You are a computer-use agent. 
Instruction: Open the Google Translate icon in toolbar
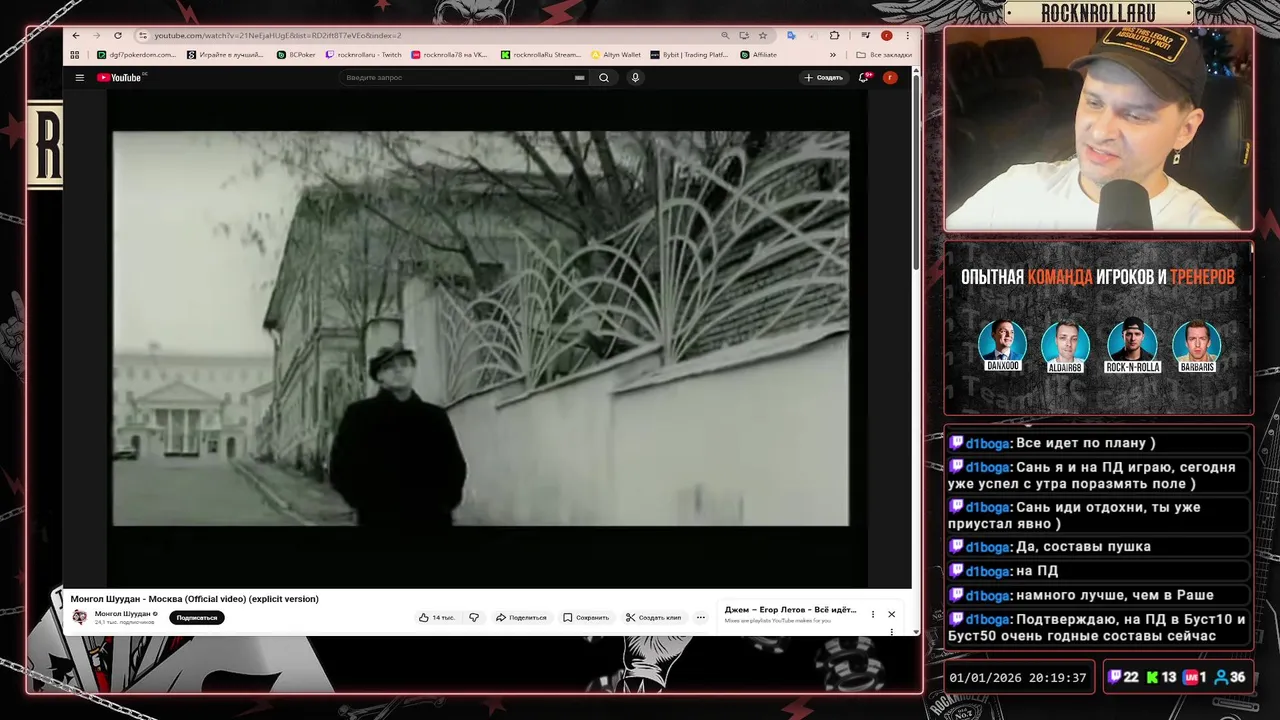(791, 35)
